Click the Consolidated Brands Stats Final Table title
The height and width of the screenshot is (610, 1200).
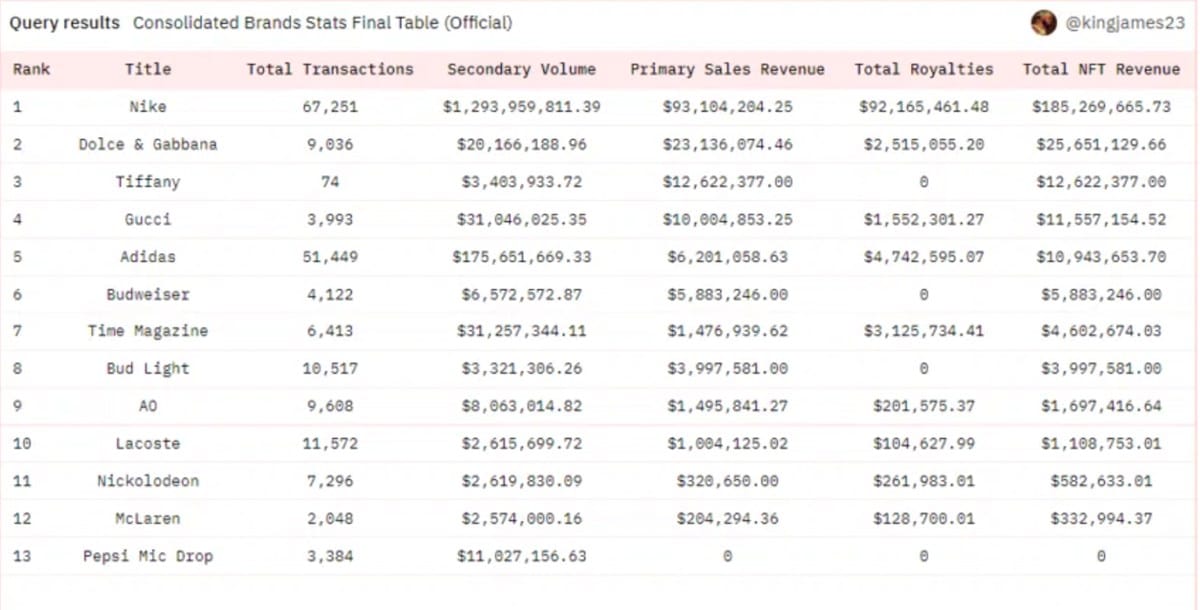(322, 23)
